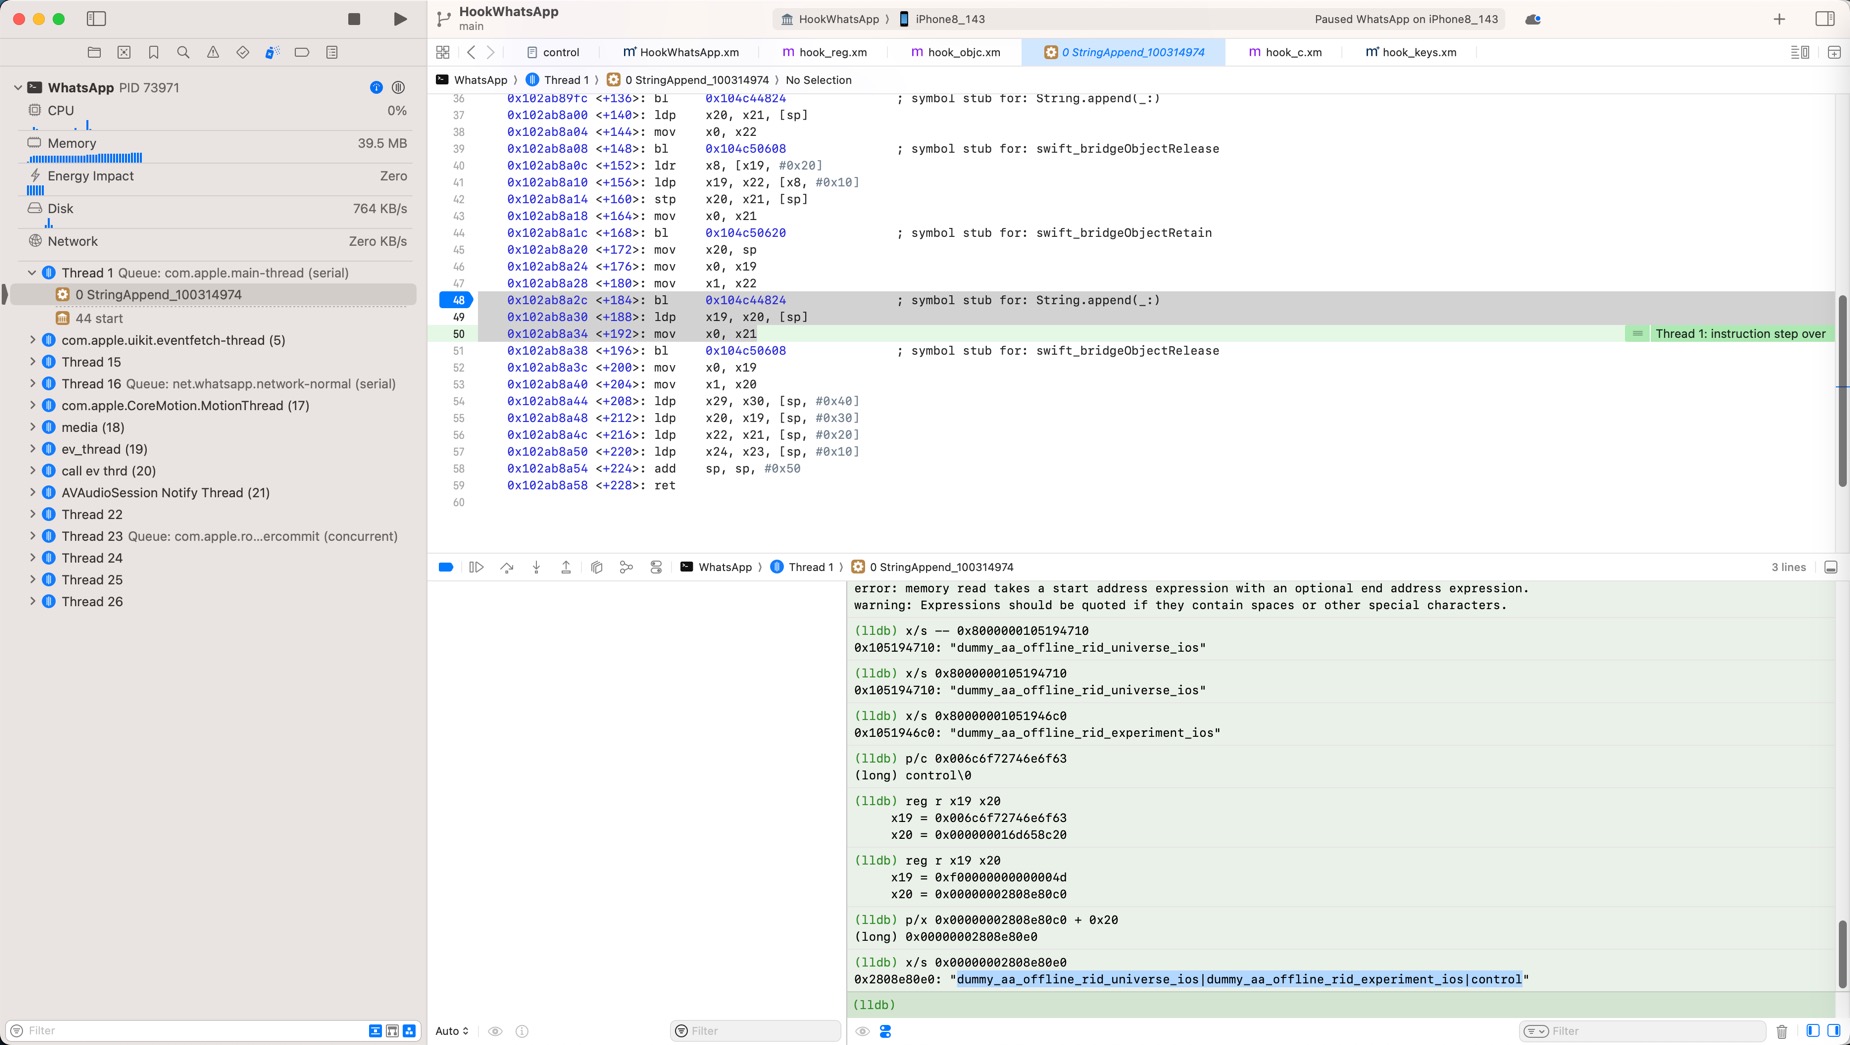Step out in debug bar
The width and height of the screenshot is (1850, 1045).
[566, 567]
